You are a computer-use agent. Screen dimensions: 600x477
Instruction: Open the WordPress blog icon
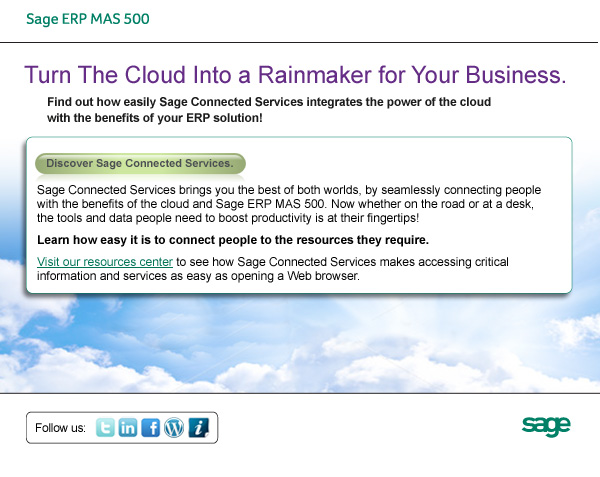(174, 427)
